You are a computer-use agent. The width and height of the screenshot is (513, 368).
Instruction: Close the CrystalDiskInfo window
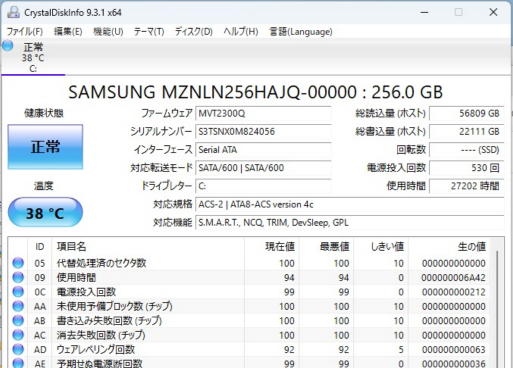493,13
